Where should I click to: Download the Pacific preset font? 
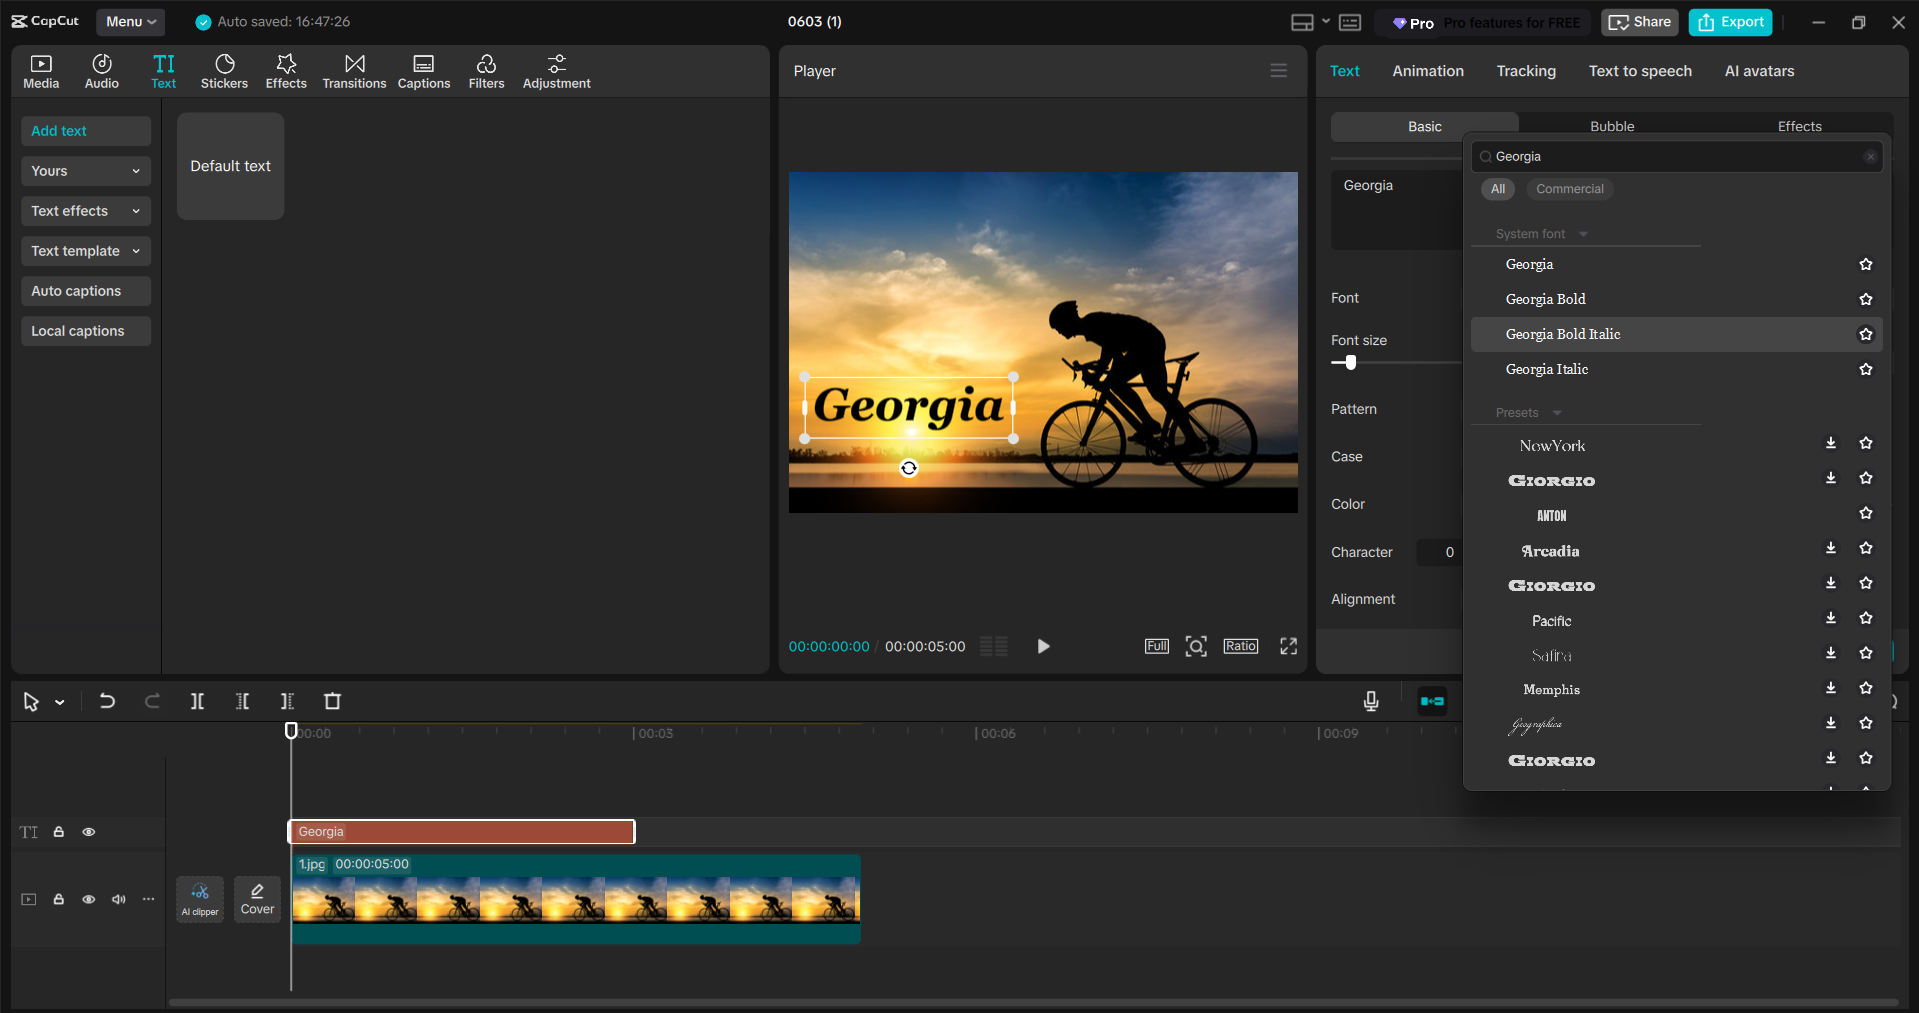tap(1831, 618)
